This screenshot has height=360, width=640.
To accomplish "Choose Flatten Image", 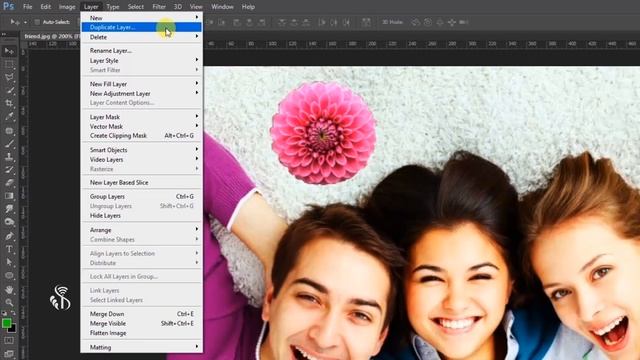I will pyautogui.click(x=141, y=333).
